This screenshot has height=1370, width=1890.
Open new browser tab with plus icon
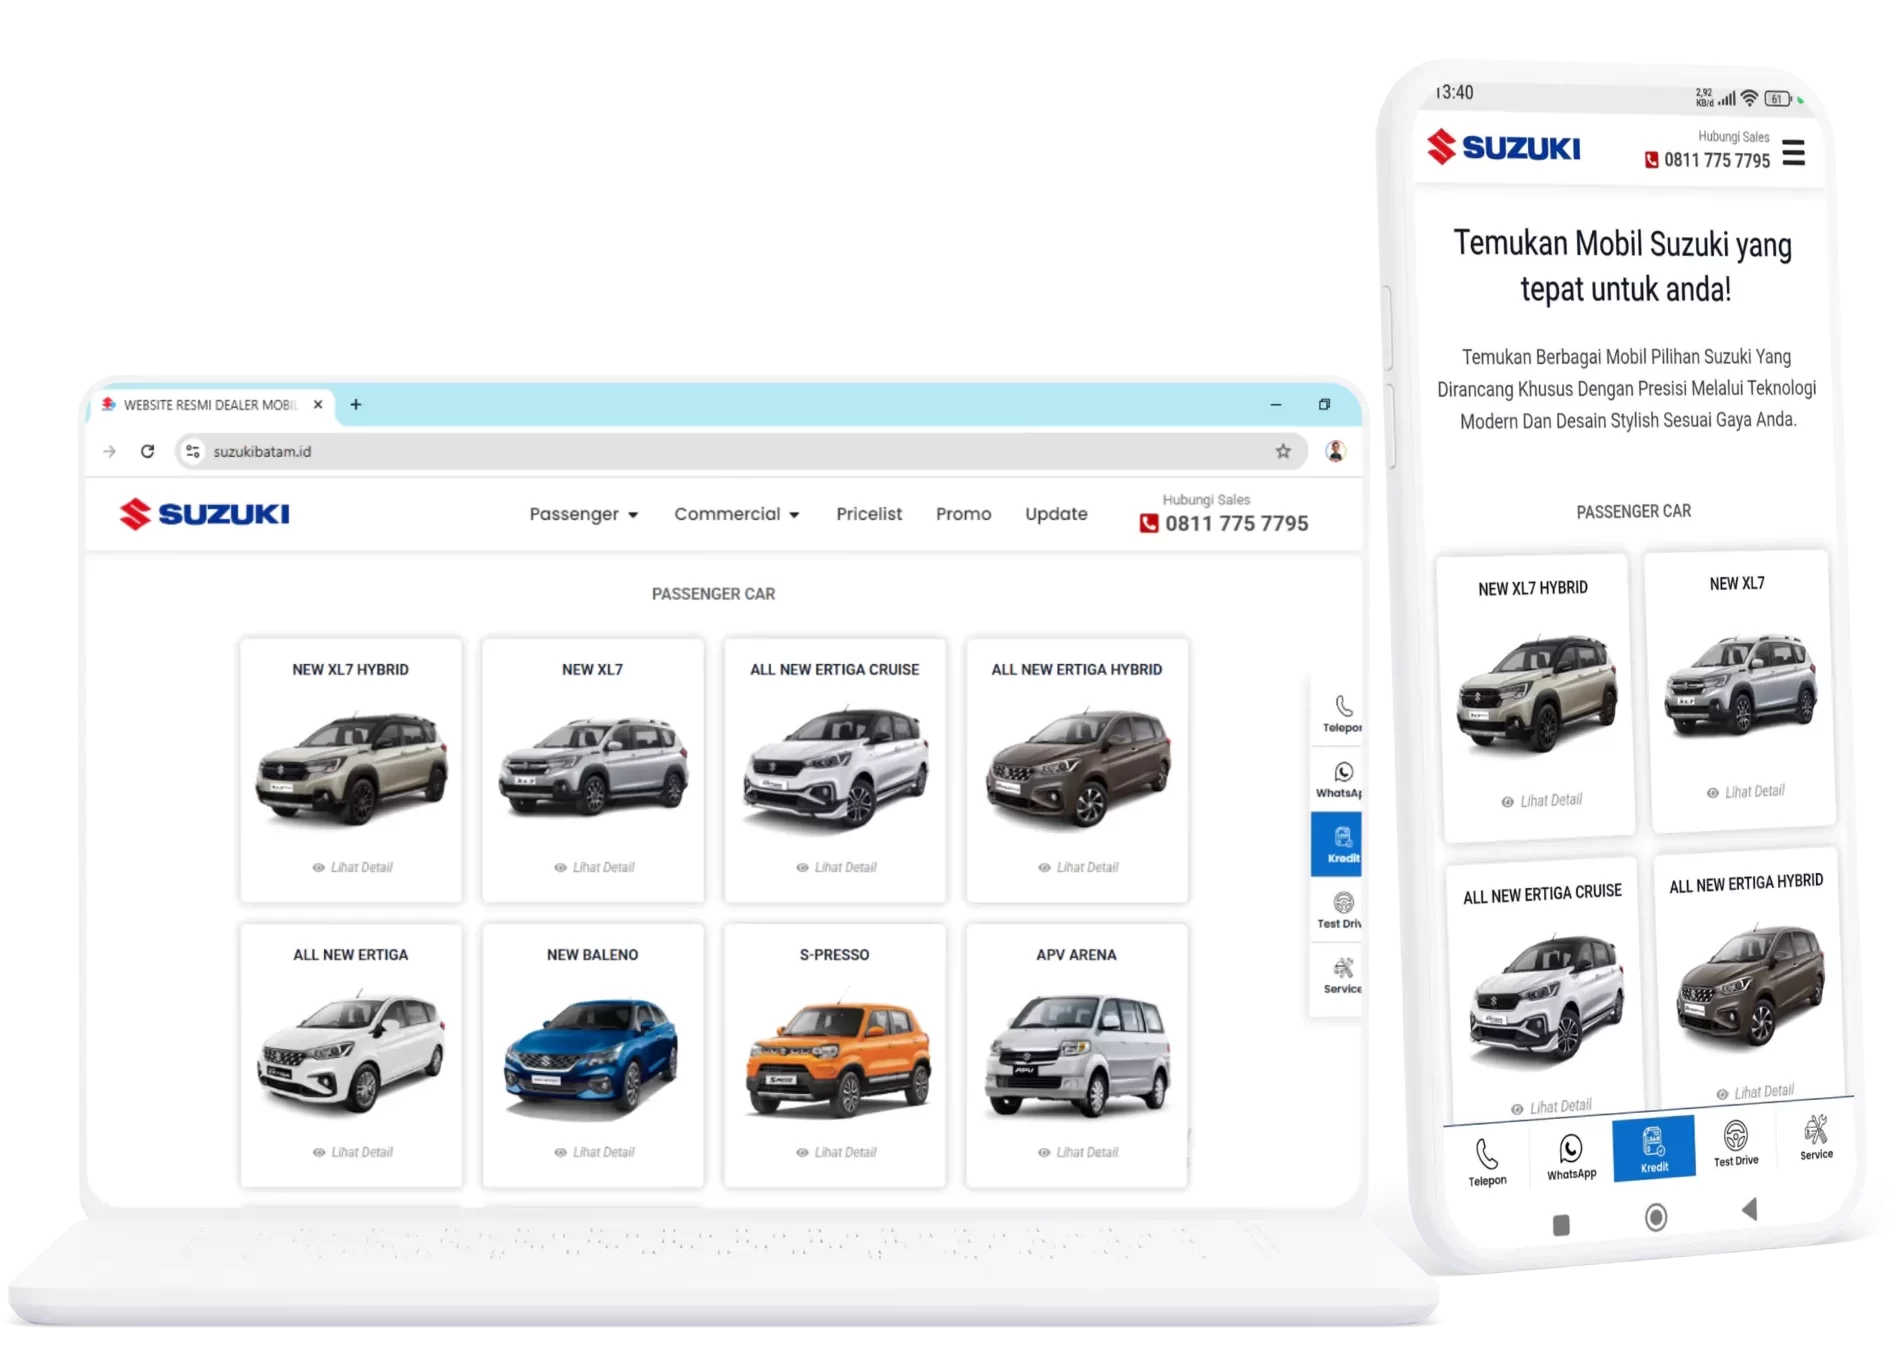356,404
